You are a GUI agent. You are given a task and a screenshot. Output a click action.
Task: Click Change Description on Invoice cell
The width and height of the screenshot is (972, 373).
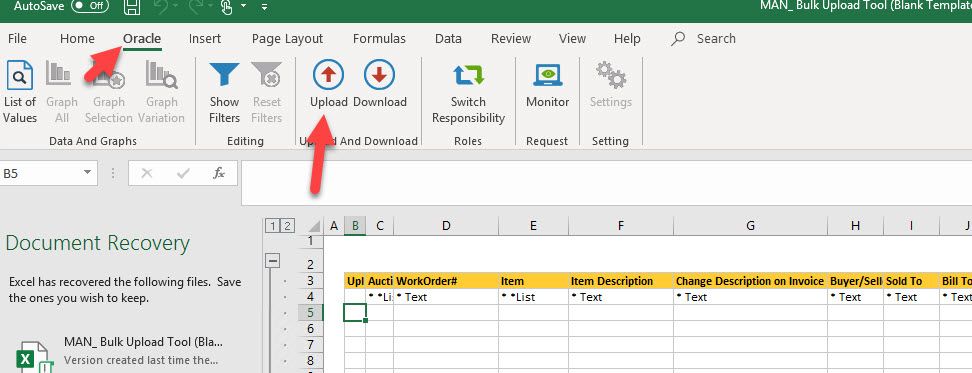click(751, 281)
